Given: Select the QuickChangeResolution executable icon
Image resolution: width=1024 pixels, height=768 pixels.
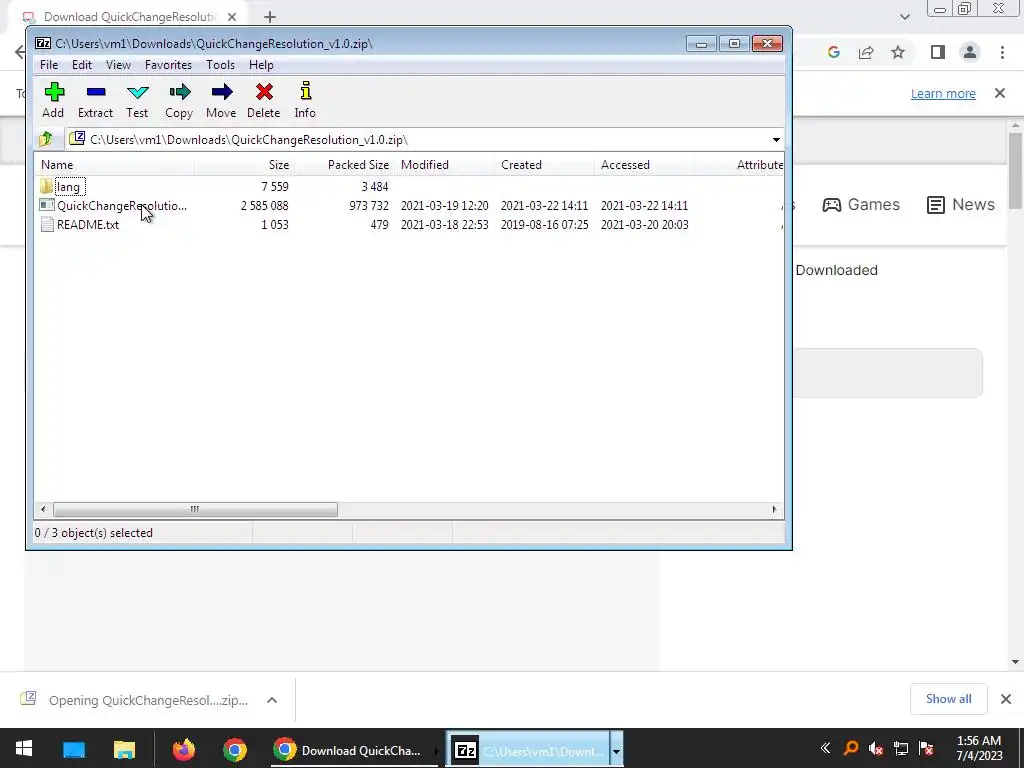Looking at the screenshot, I should pyautogui.click(x=47, y=206).
